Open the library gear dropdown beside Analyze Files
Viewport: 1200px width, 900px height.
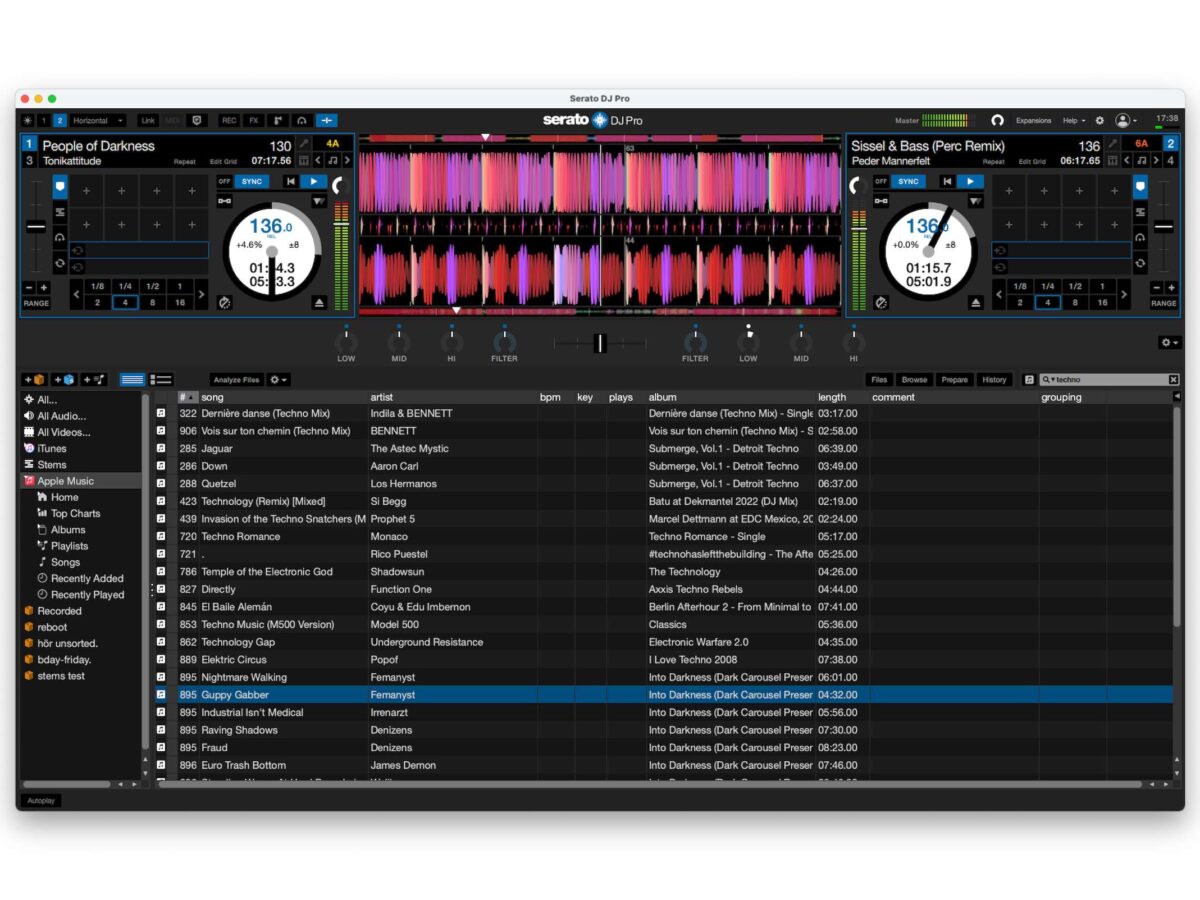[278, 380]
